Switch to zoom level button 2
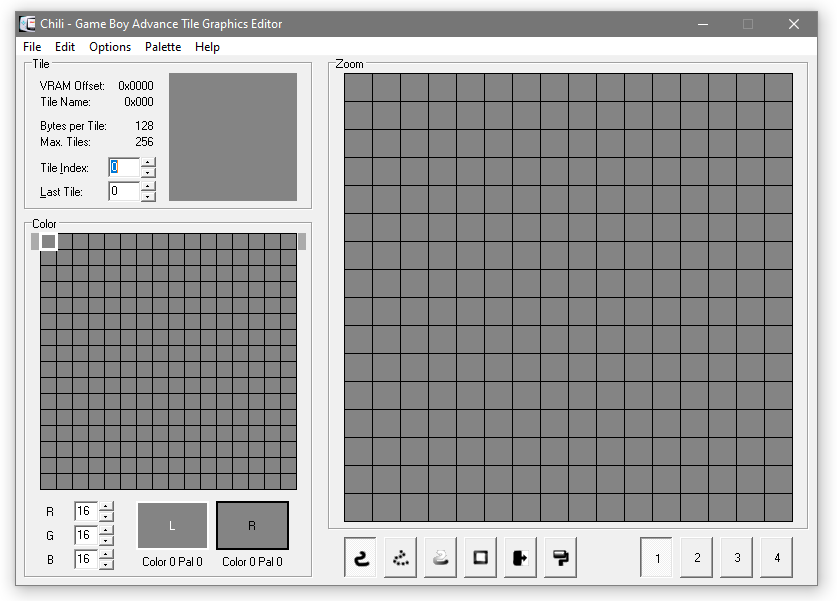 click(697, 557)
